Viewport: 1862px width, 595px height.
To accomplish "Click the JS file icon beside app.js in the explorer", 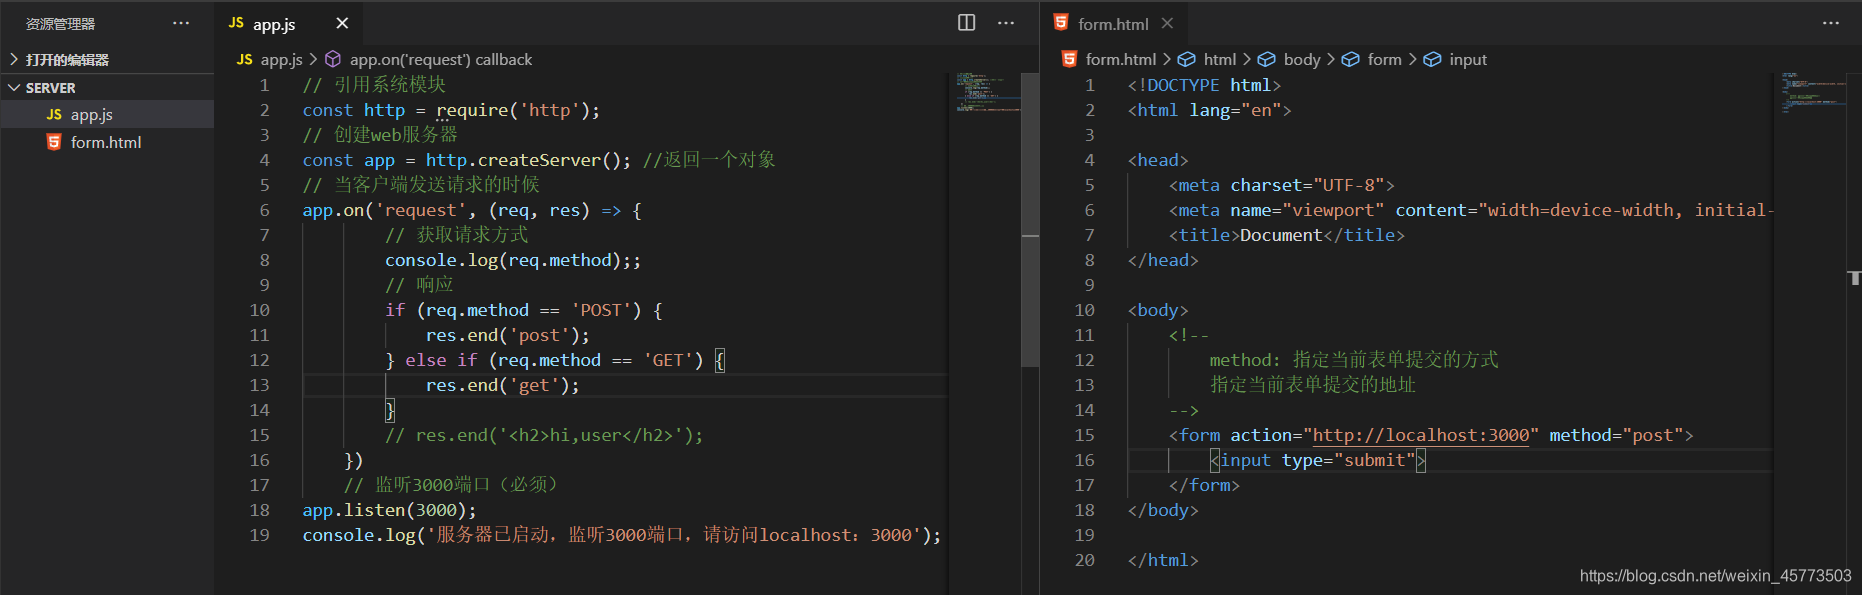I will [x=54, y=115].
